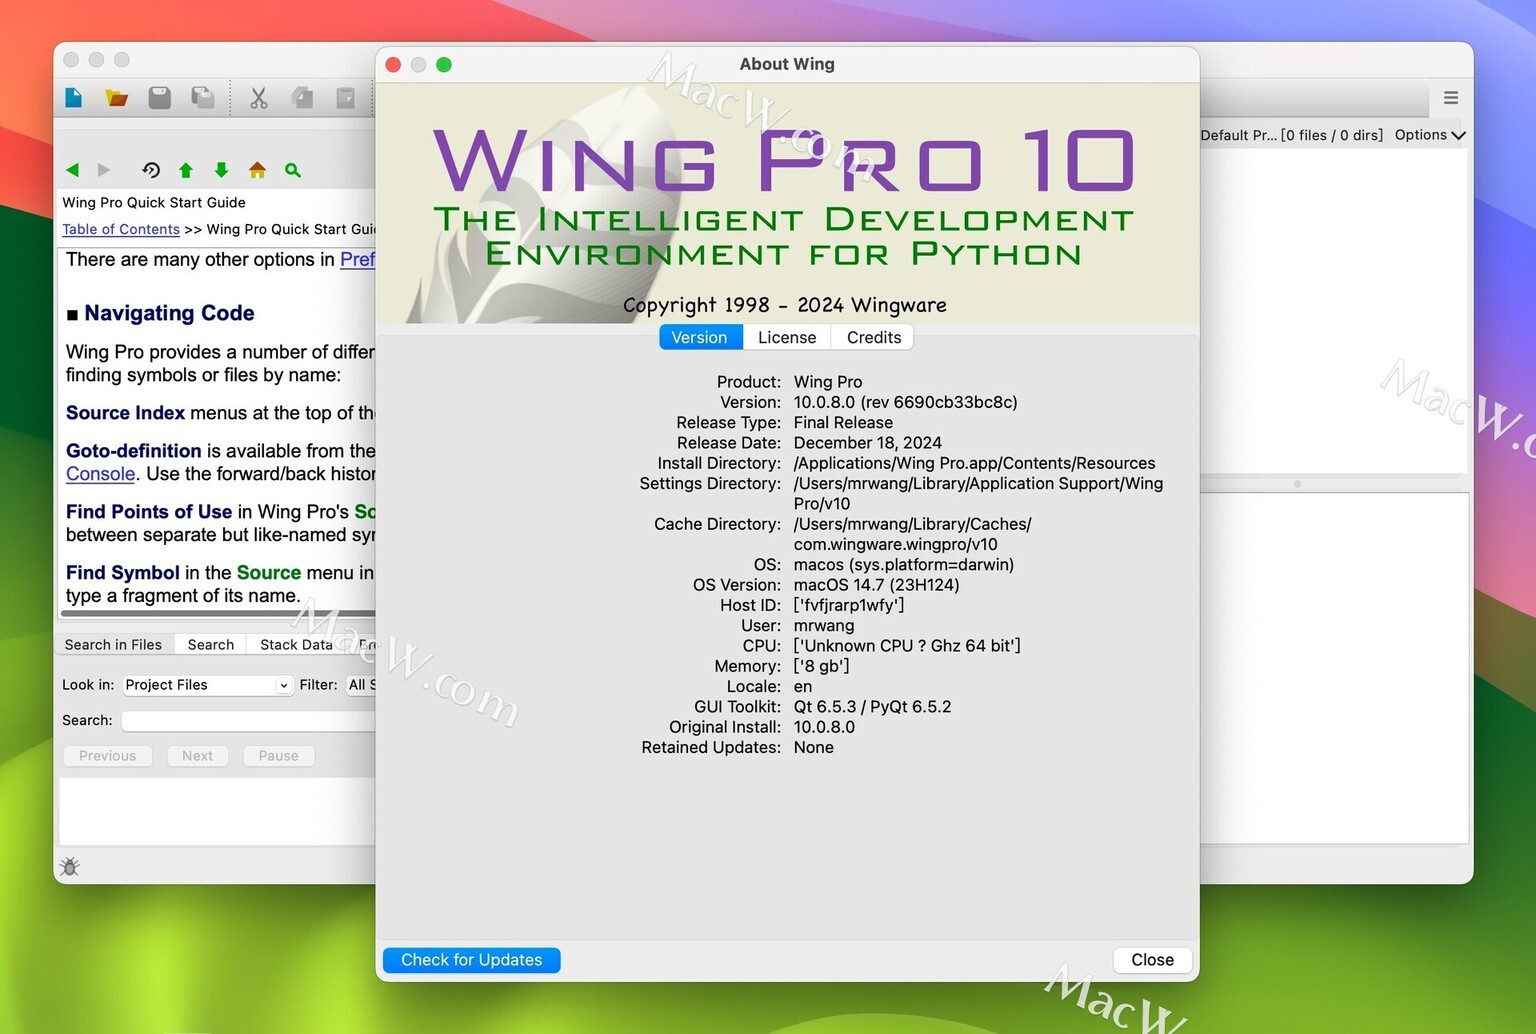
Task: Open the Filter dropdown in Search in Files
Action: pyautogui.click(x=361, y=685)
